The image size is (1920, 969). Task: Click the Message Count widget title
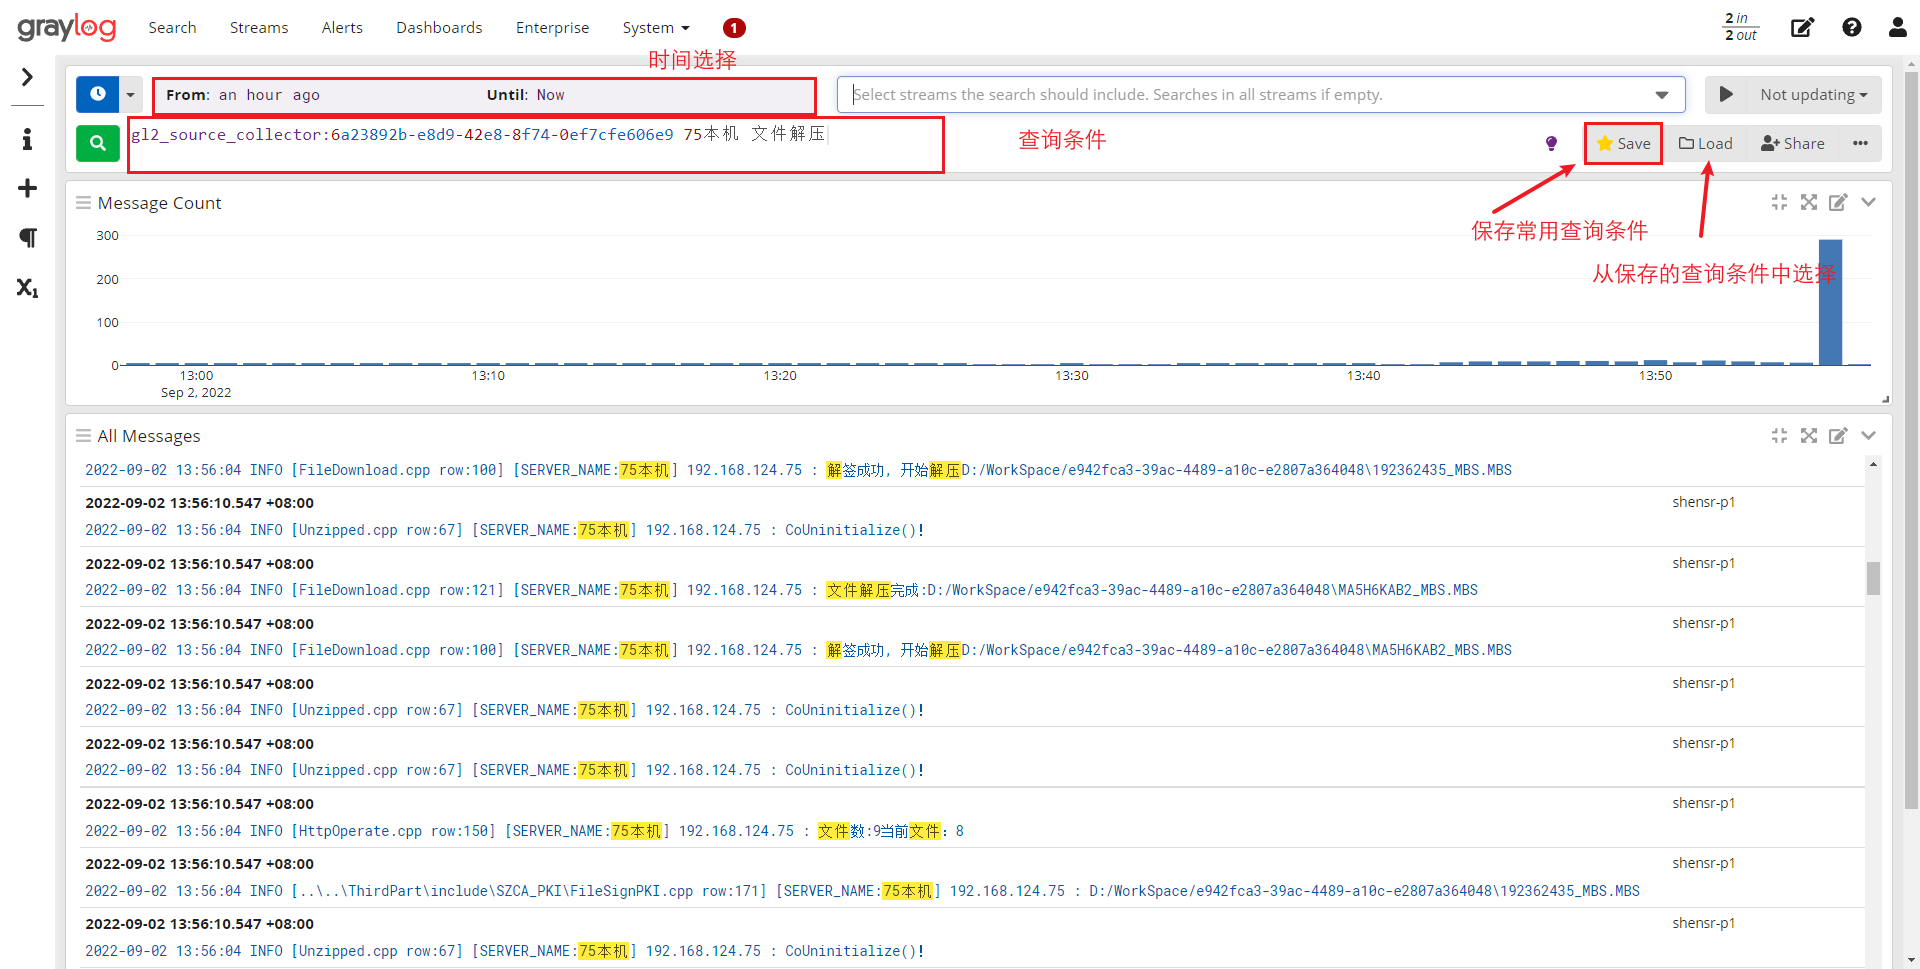pos(159,203)
